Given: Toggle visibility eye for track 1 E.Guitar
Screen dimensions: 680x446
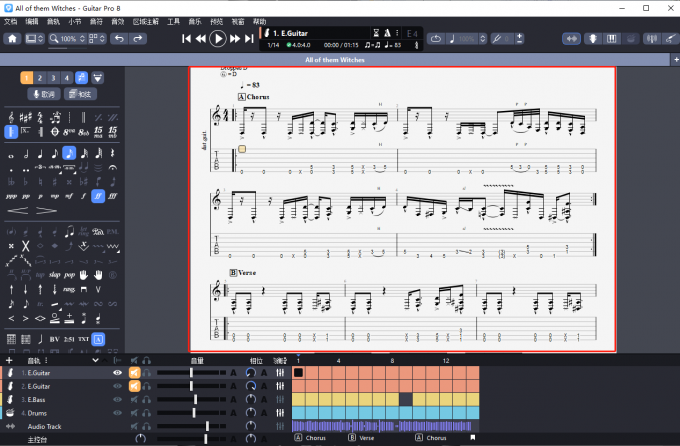Looking at the screenshot, I should pos(118,373).
